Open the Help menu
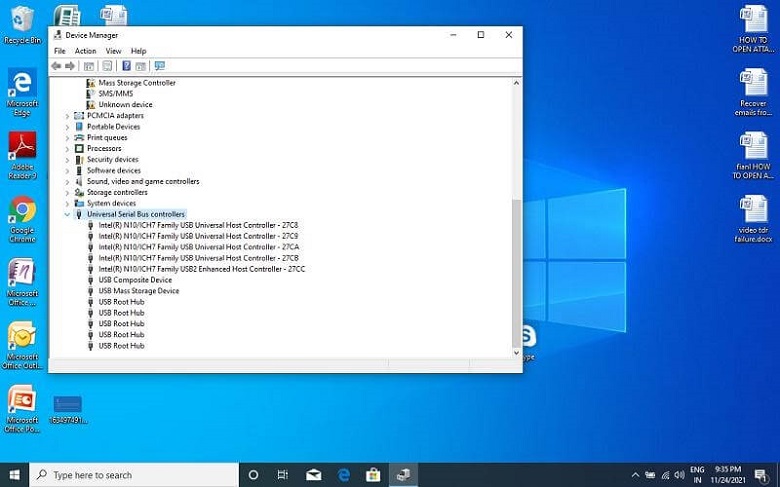 tap(139, 51)
